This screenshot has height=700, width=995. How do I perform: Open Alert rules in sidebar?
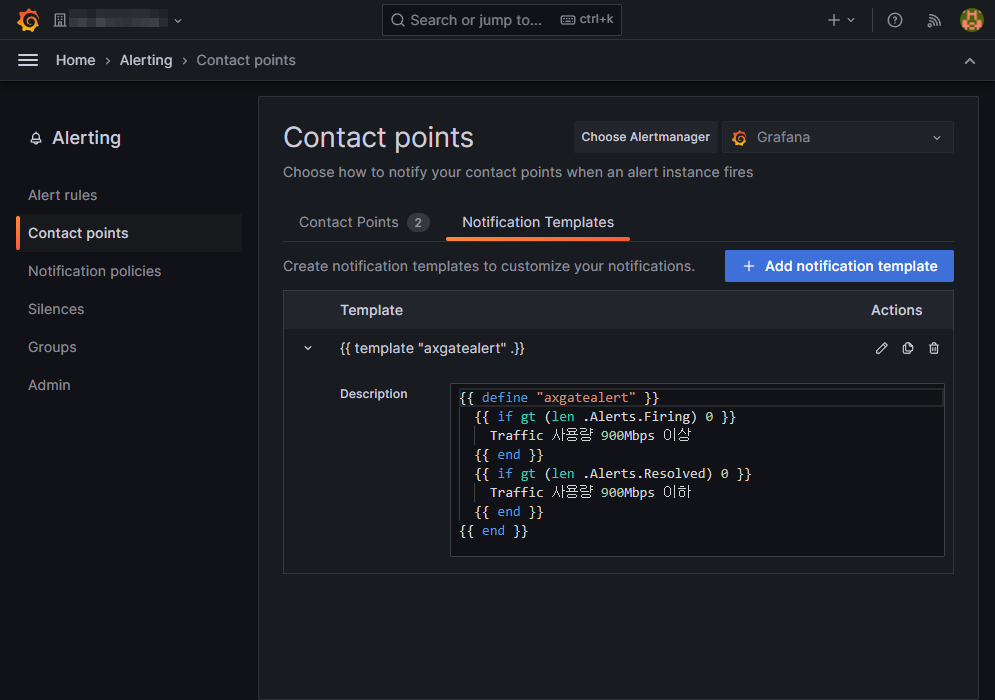pyautogui.click(x=62, y=195)
